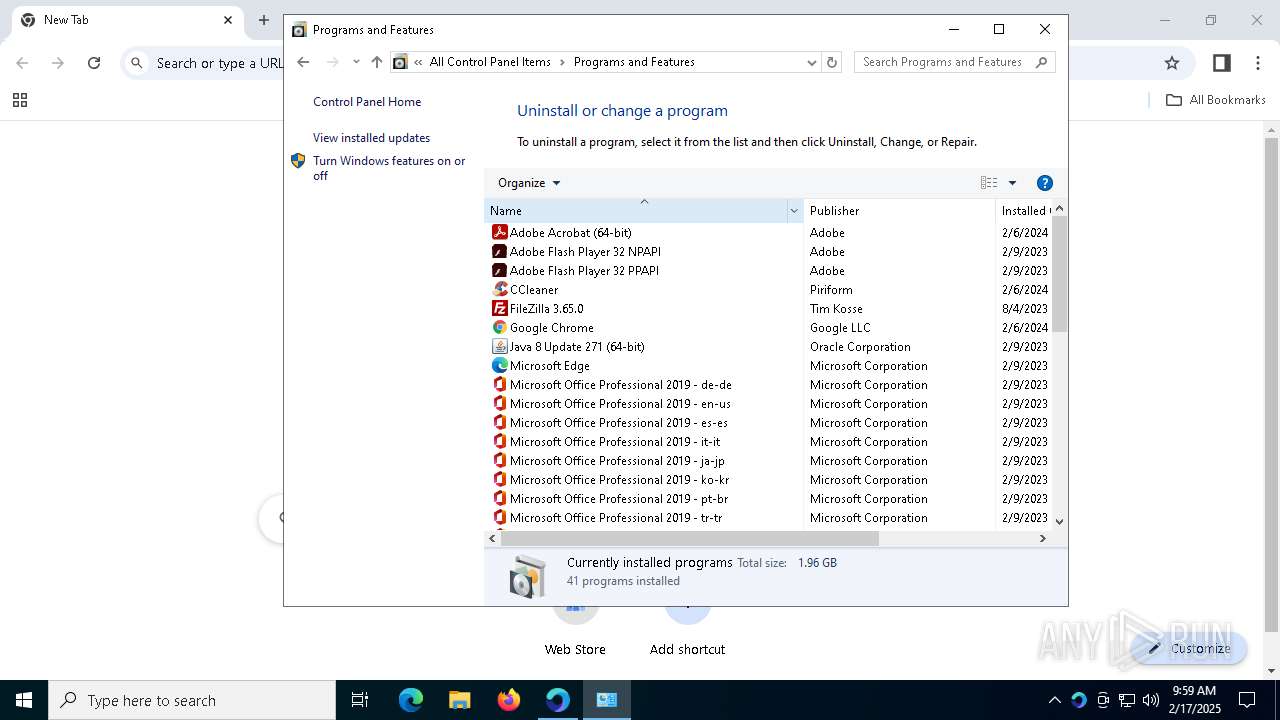1280x720 pixels.
Task: Show hidden system tray icons
Action: [1054, 700]
